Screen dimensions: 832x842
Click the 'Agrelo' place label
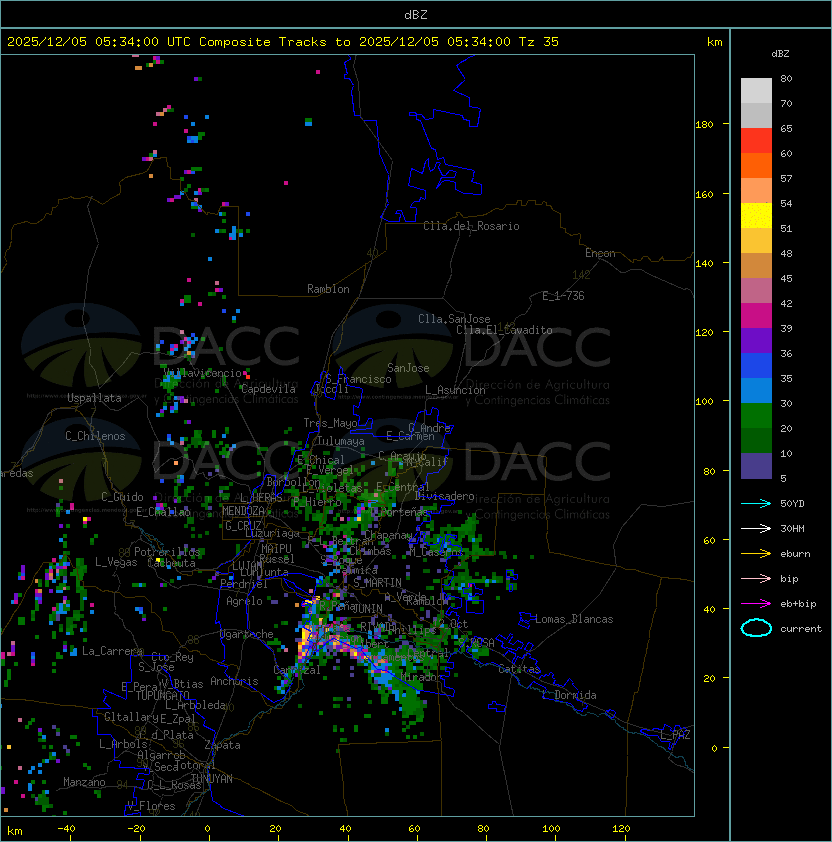pos(244,601)
